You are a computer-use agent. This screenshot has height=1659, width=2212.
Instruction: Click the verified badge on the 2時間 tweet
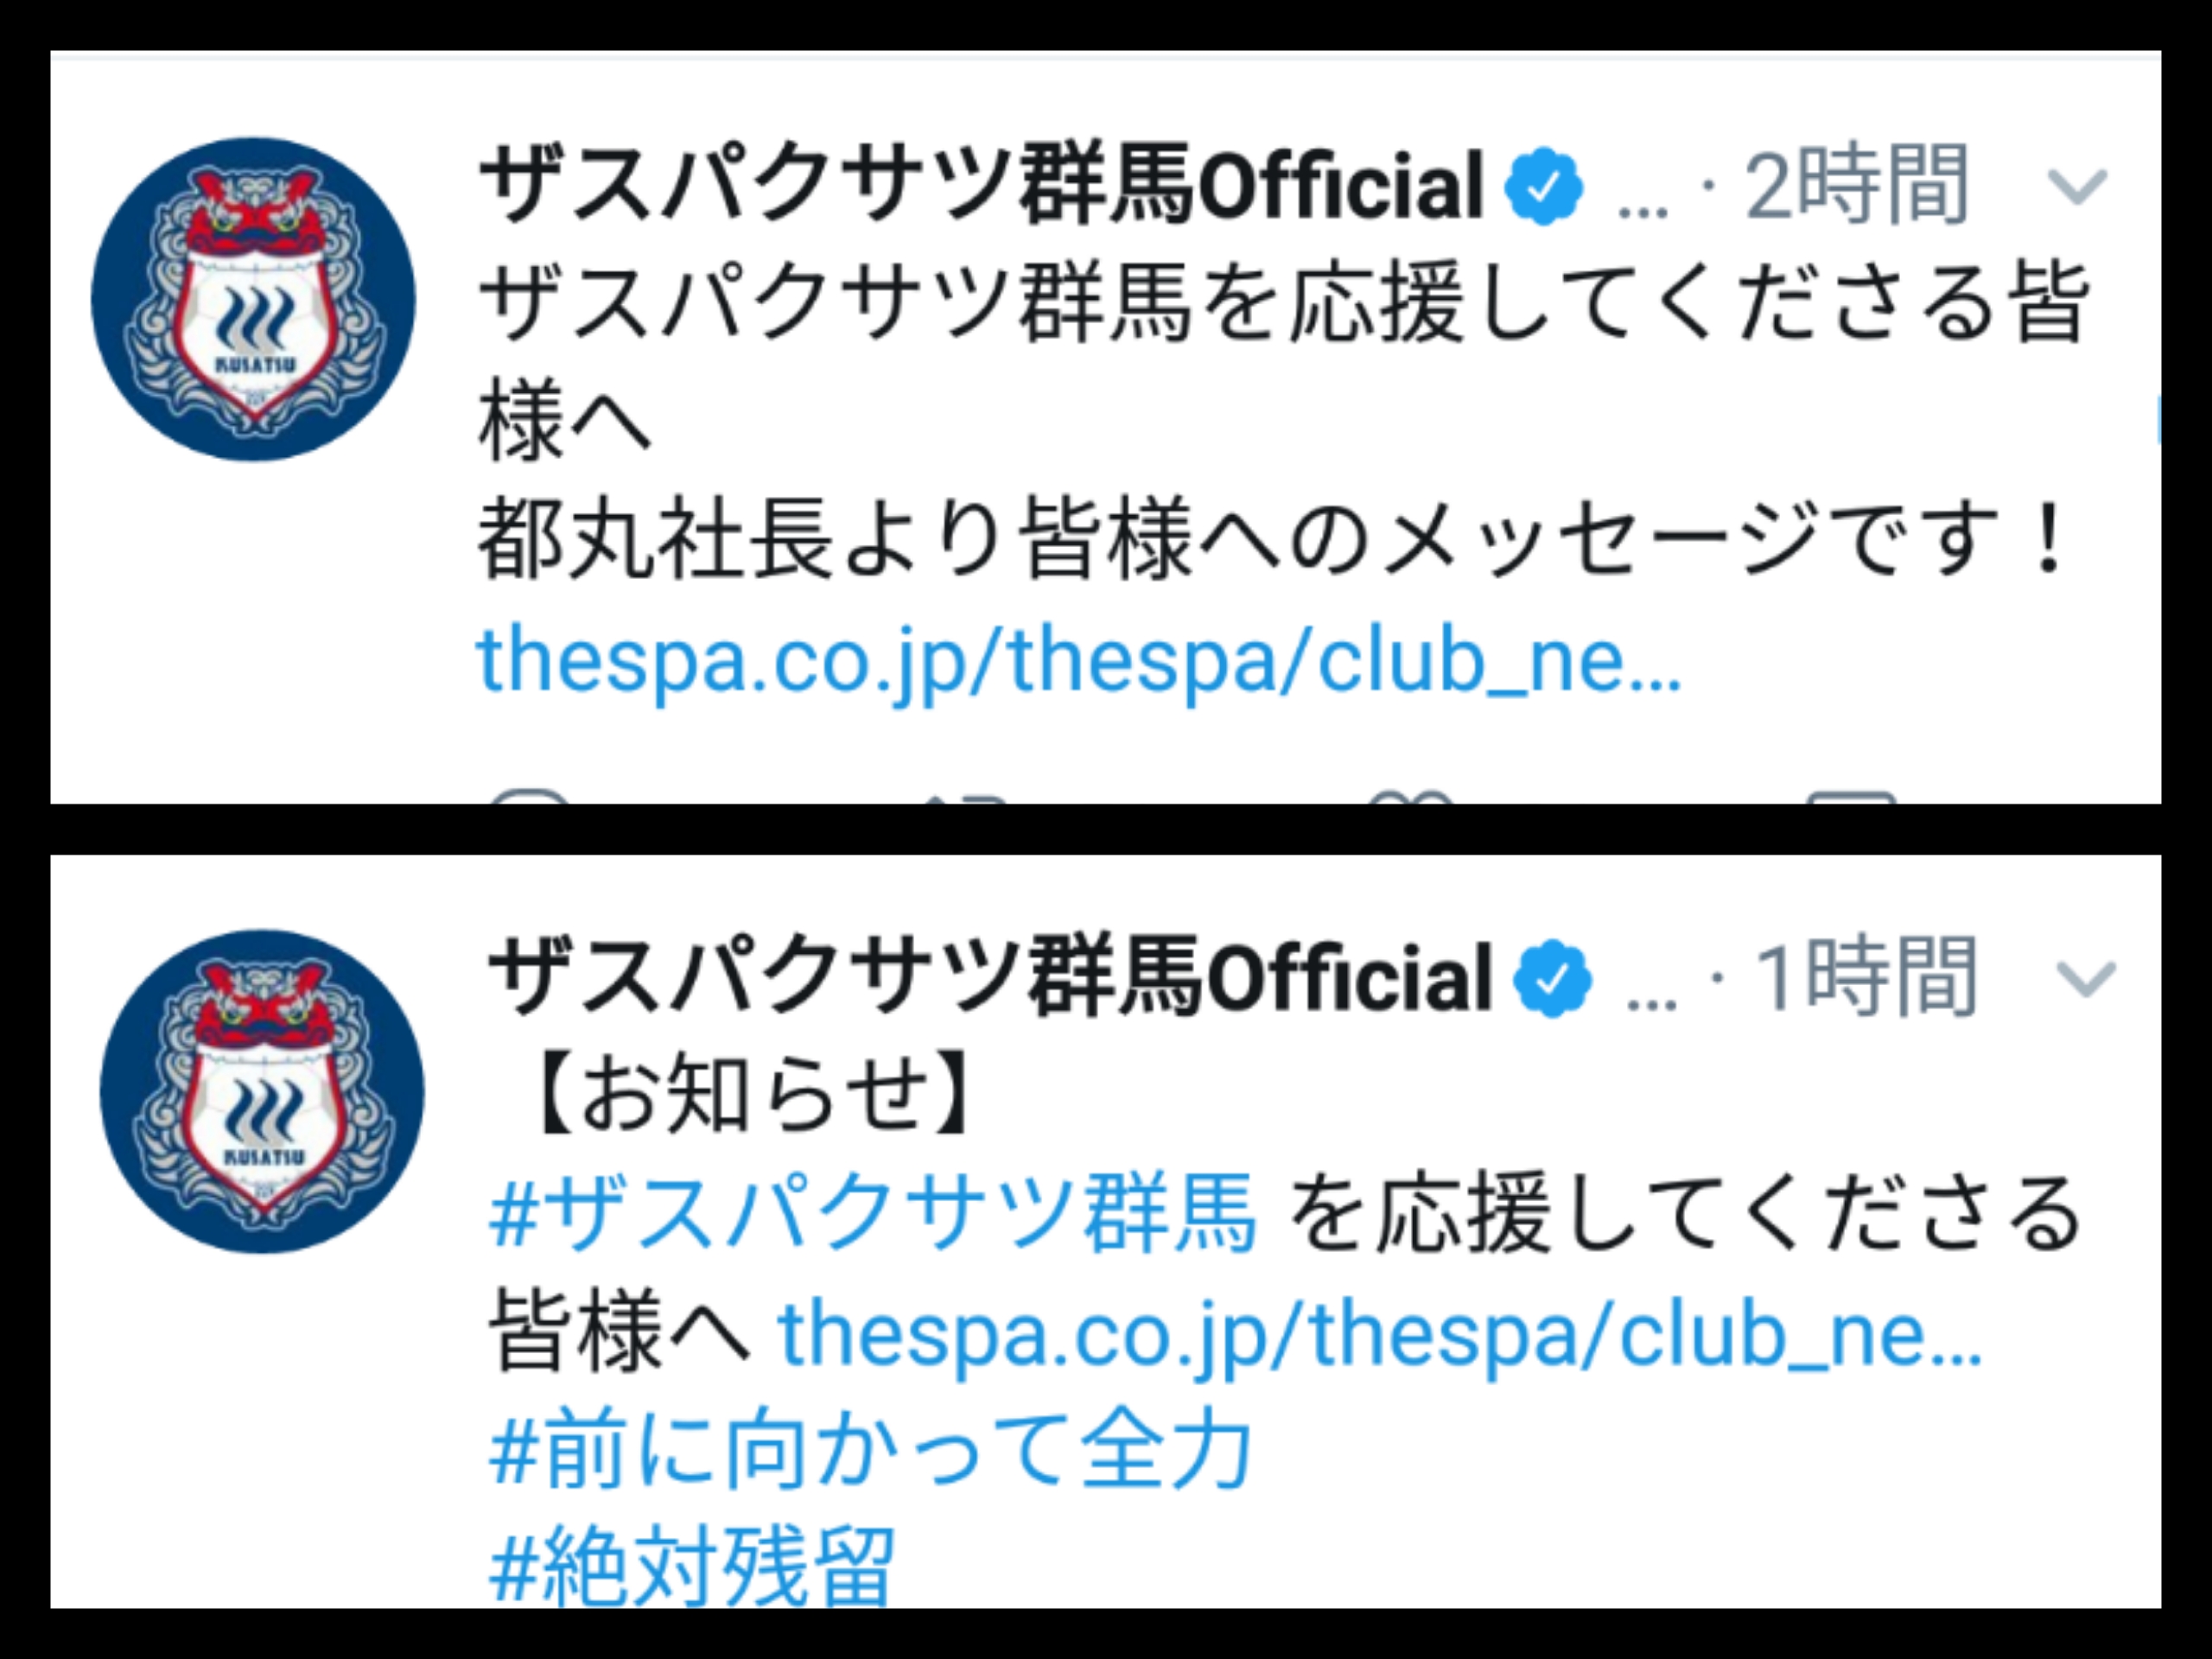(1544, 185)
